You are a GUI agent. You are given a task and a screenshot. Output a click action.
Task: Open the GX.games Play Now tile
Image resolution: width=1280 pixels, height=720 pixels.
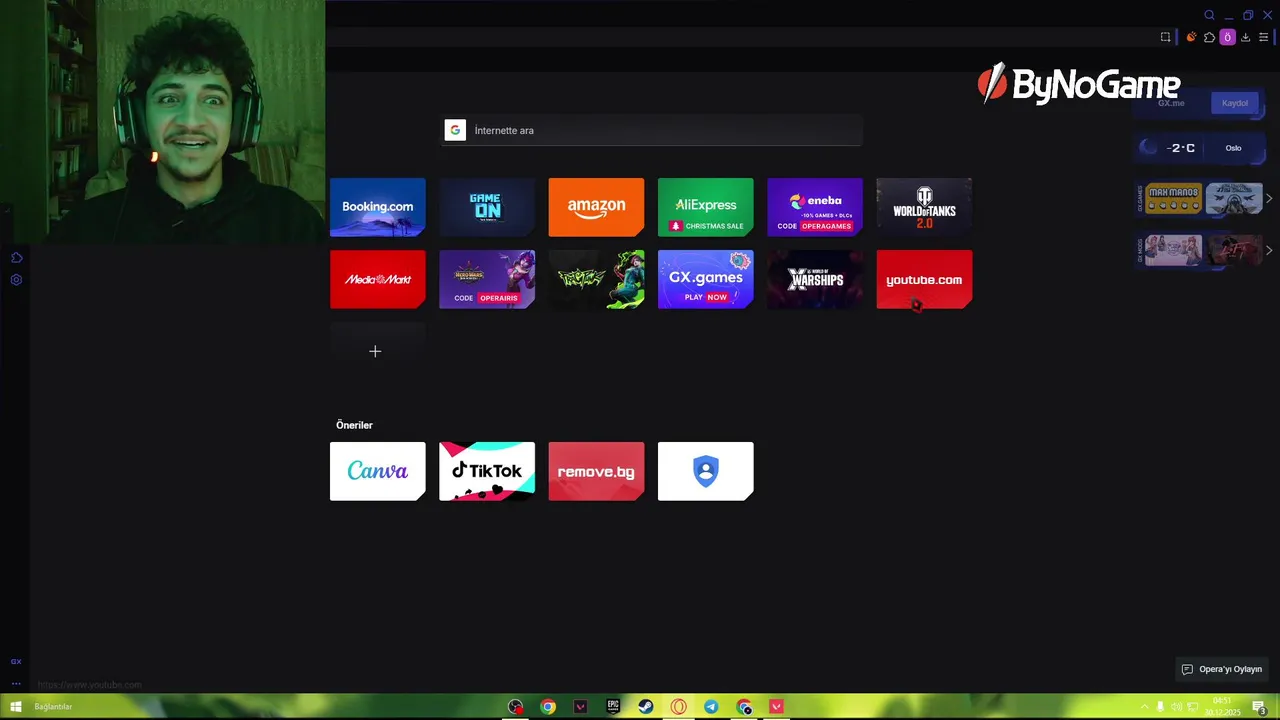coord(705,279)
